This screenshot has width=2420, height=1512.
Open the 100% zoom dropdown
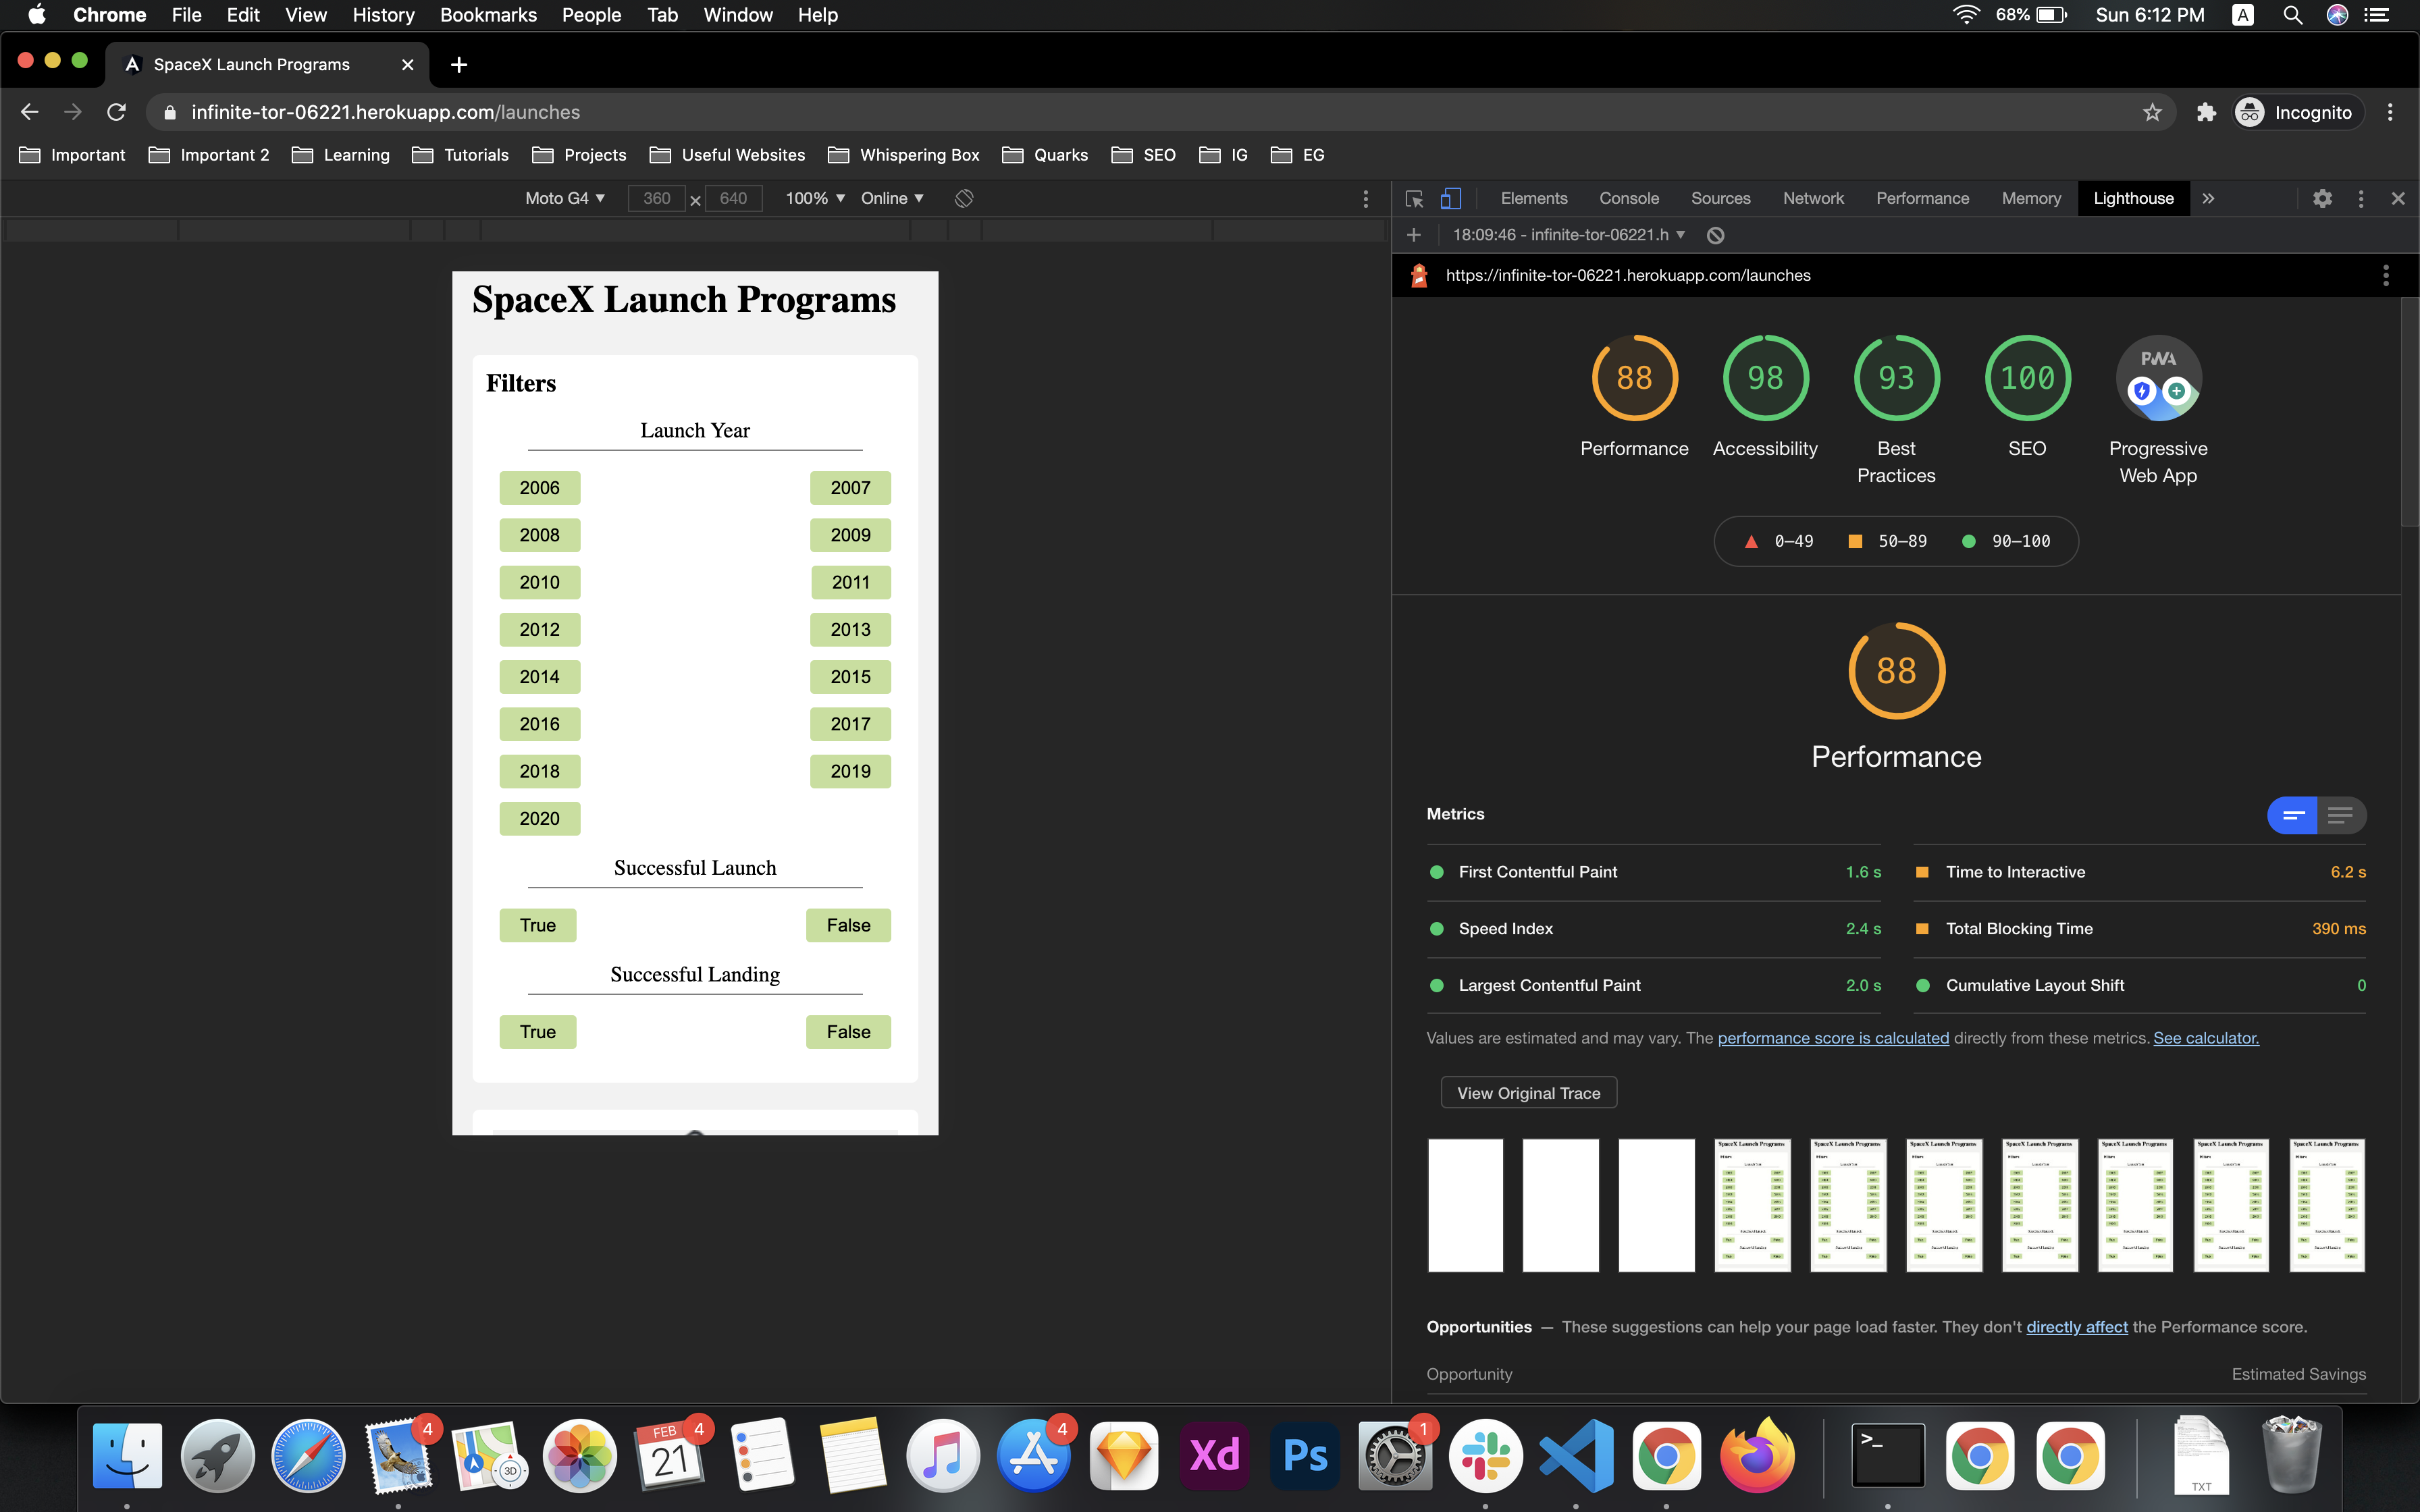click(815, 198)
